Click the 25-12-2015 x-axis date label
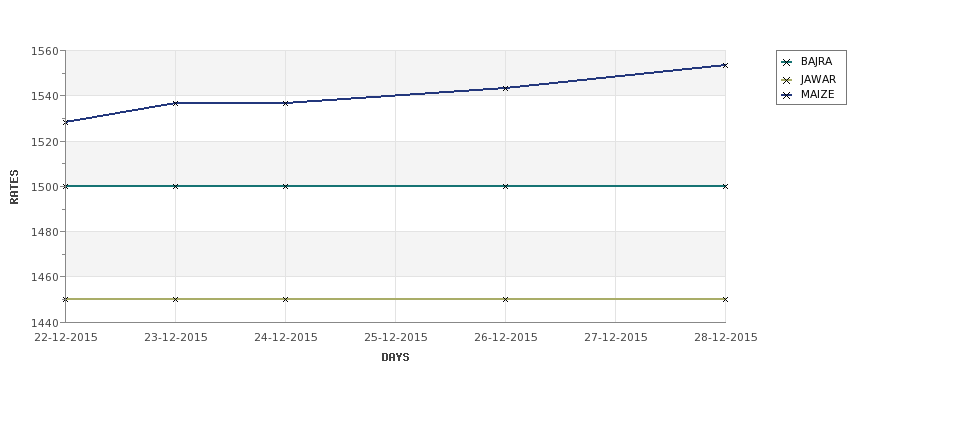The image size is (975, 429). pos(395,338)
